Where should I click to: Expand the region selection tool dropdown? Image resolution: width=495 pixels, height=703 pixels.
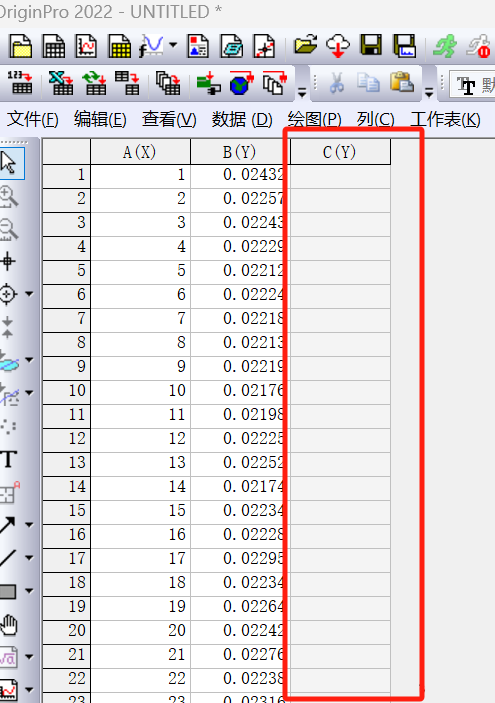coord(29,360)
